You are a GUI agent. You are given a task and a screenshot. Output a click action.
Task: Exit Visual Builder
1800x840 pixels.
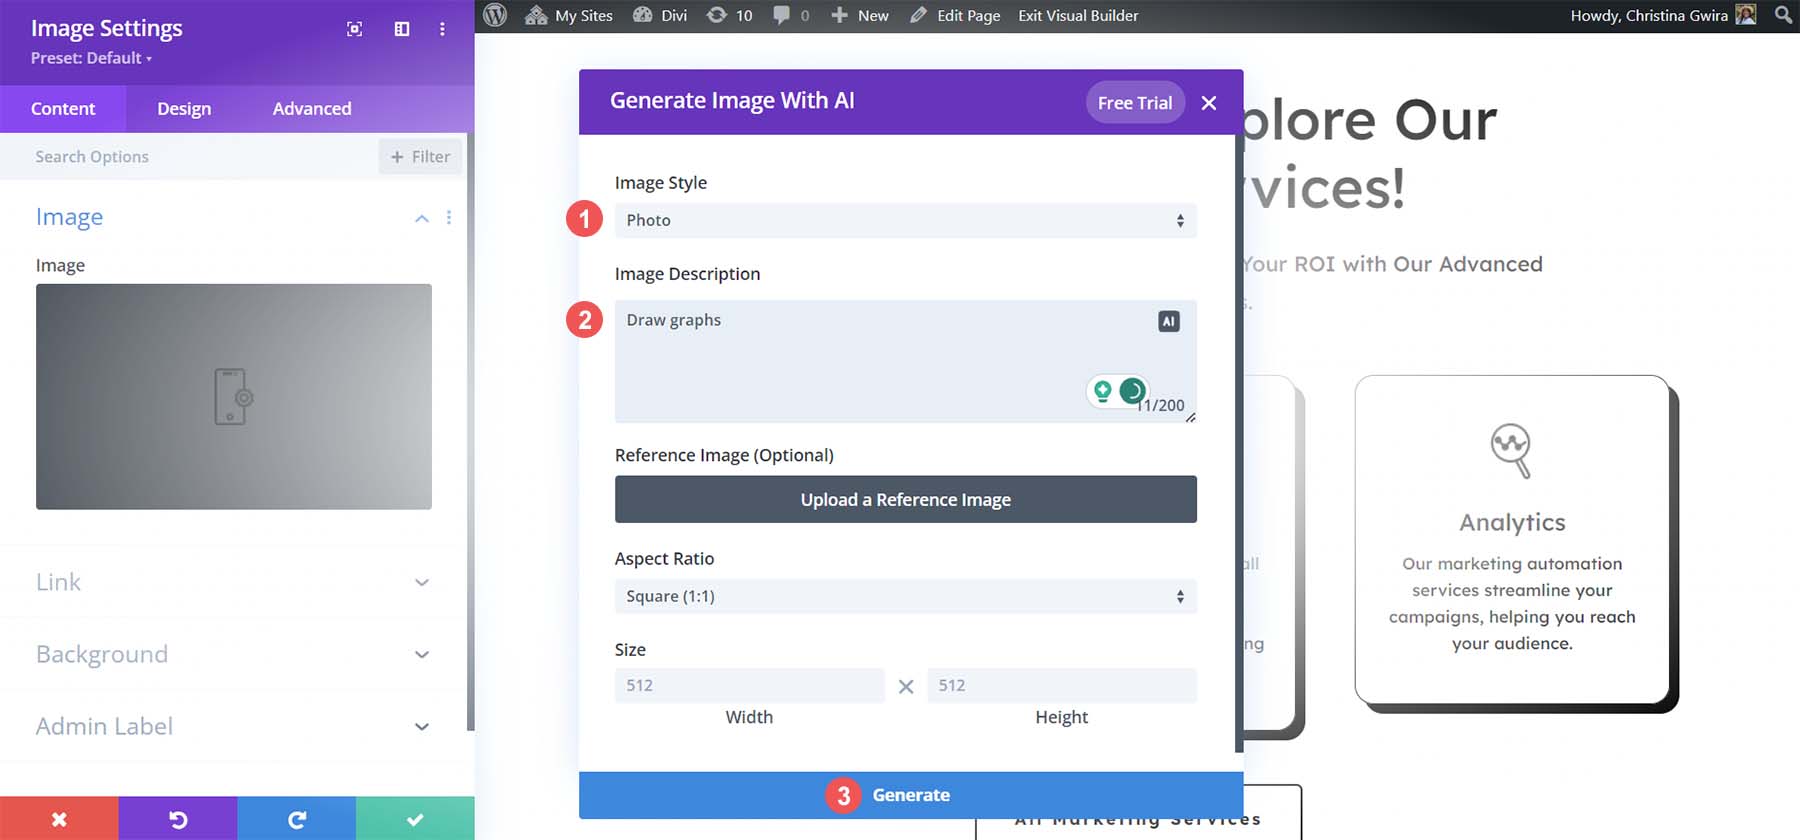coord(1078,15)
